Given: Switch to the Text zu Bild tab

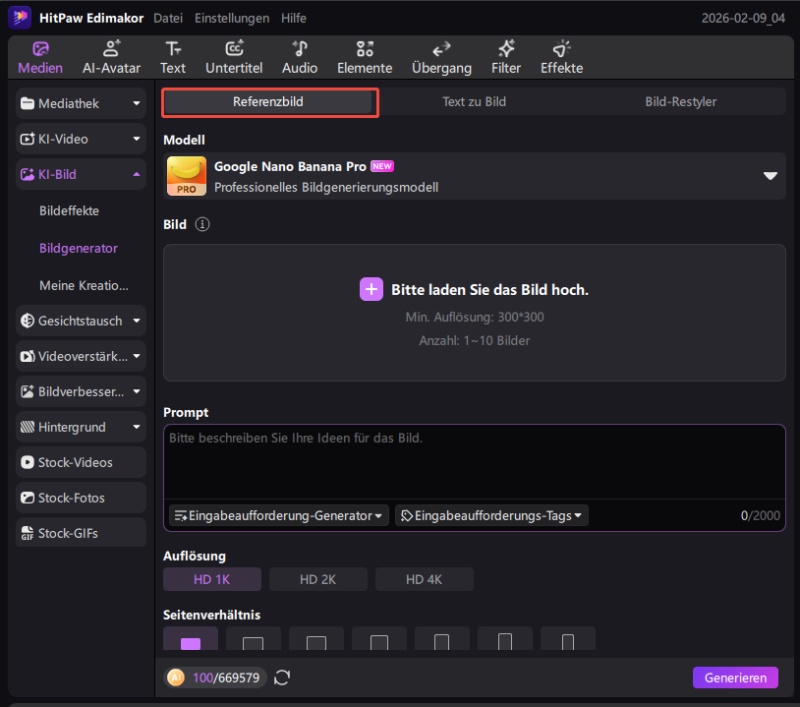Looking at the screenshot, I should coord(474,102).
